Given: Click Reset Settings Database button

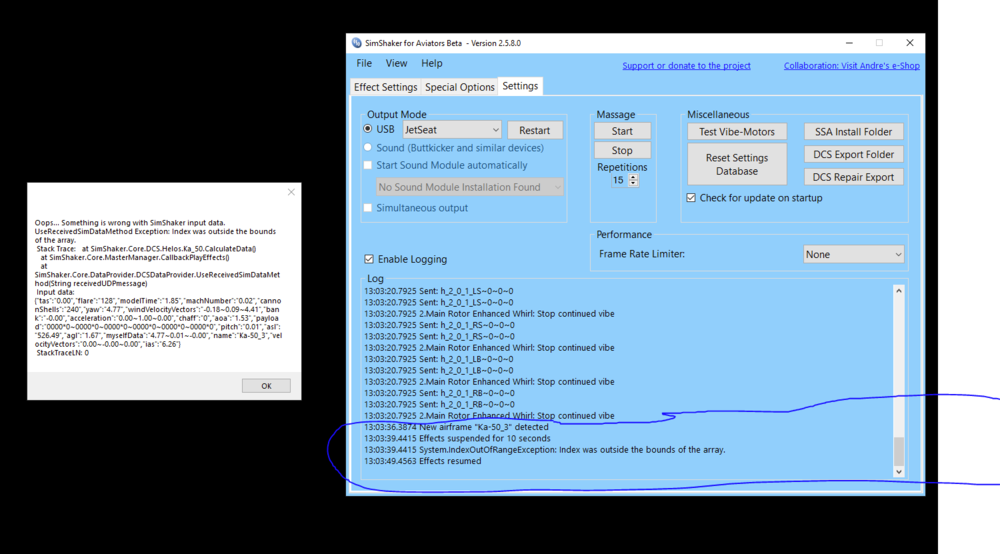Looking at the screenshot, I should click(x=737, y=164).
